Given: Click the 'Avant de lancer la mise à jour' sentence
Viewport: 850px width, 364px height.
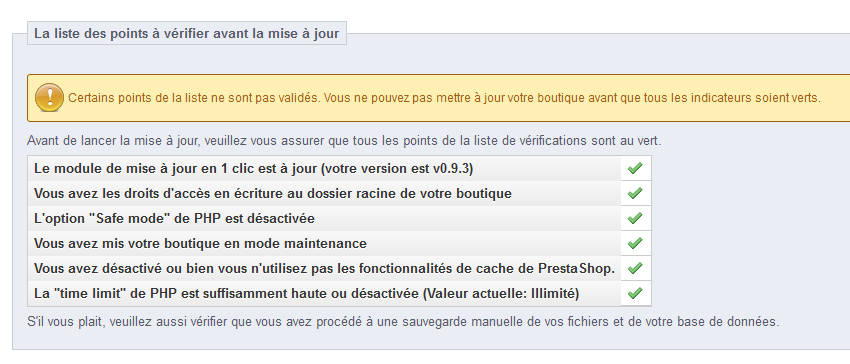Looking at the screenshot, I should tap(344, 141).
